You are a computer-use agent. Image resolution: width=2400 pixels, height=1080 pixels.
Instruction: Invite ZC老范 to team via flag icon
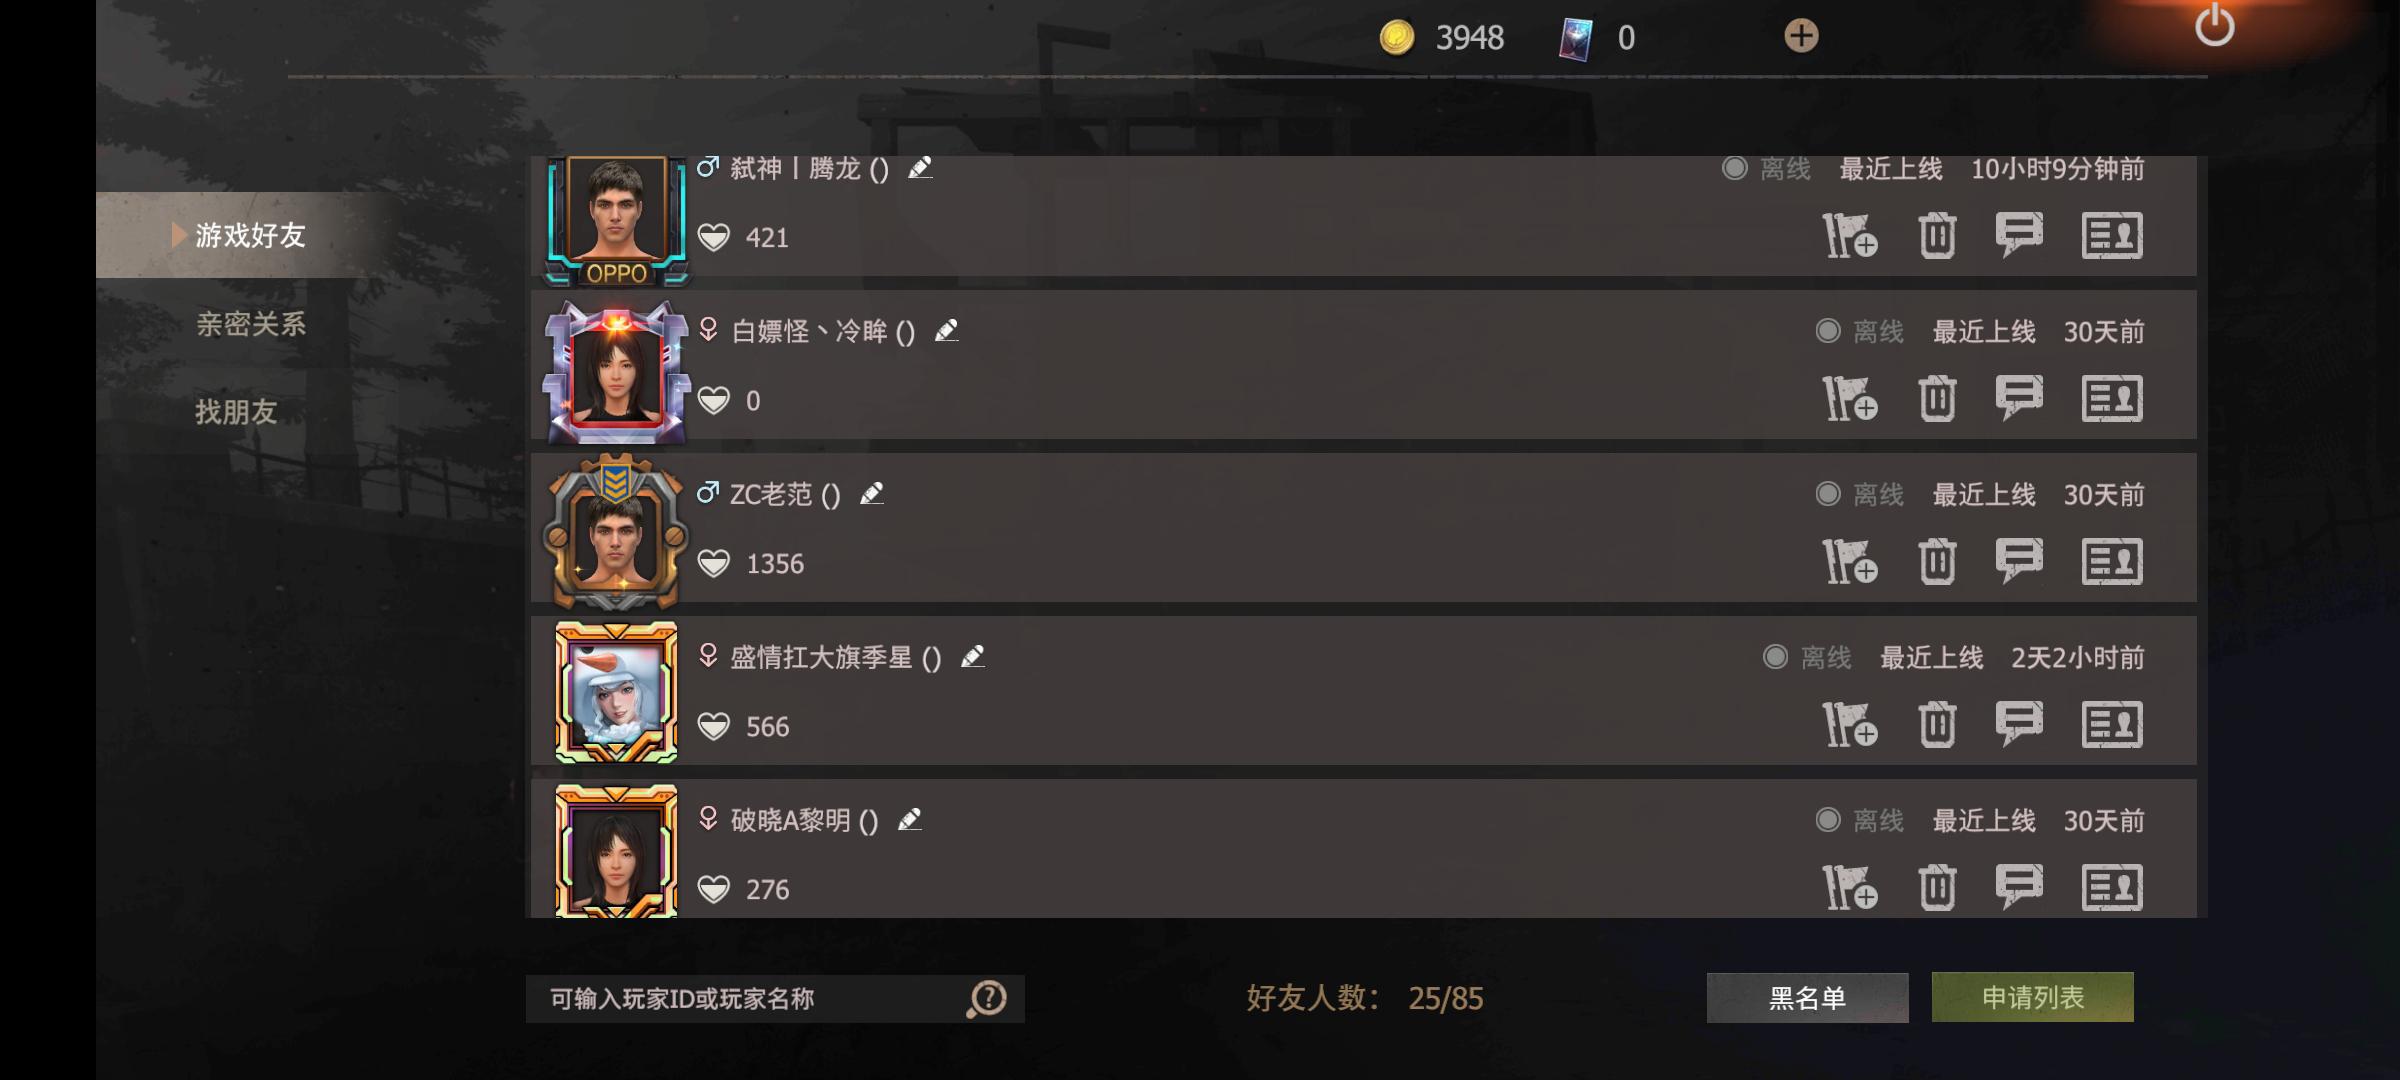pyautogui.click(x=1850, y=562)
